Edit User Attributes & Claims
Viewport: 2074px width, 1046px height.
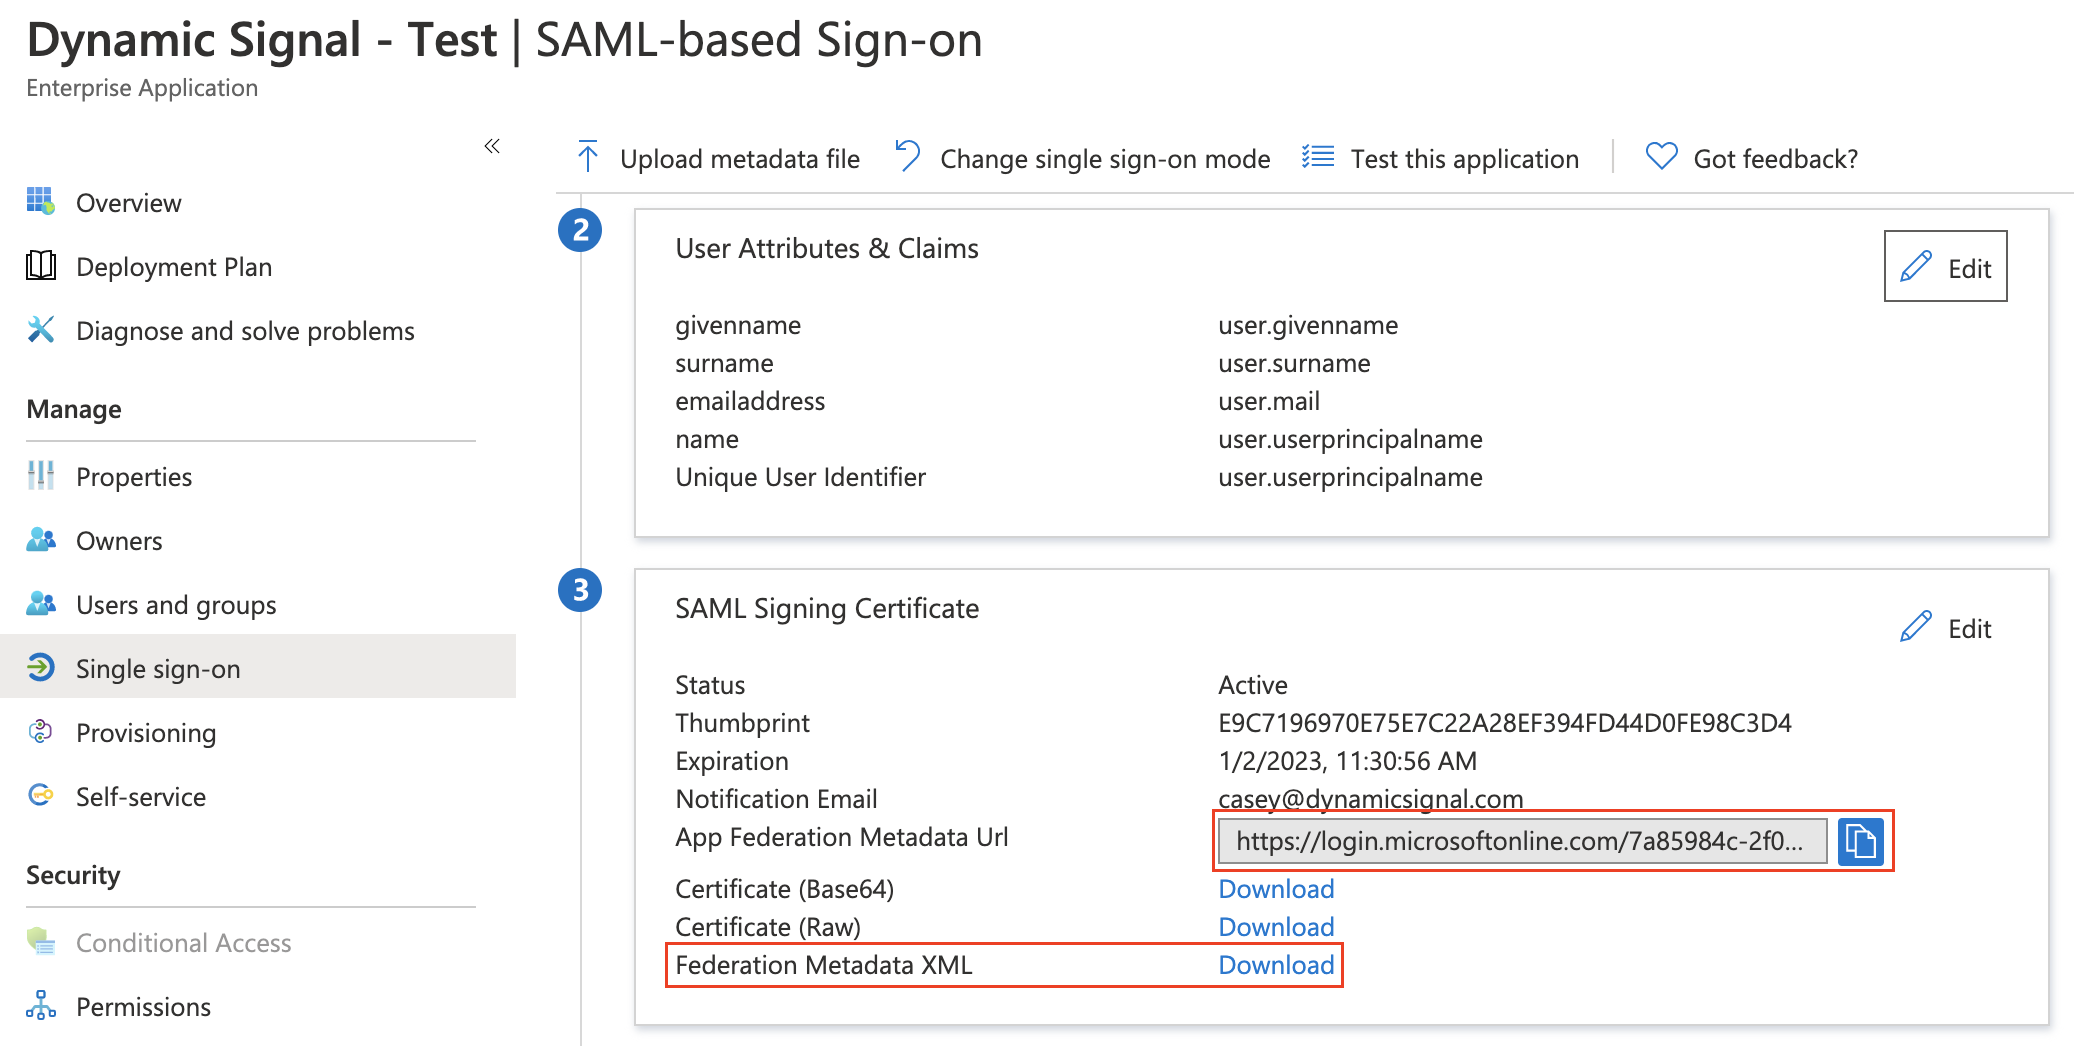coord(1946,266)
